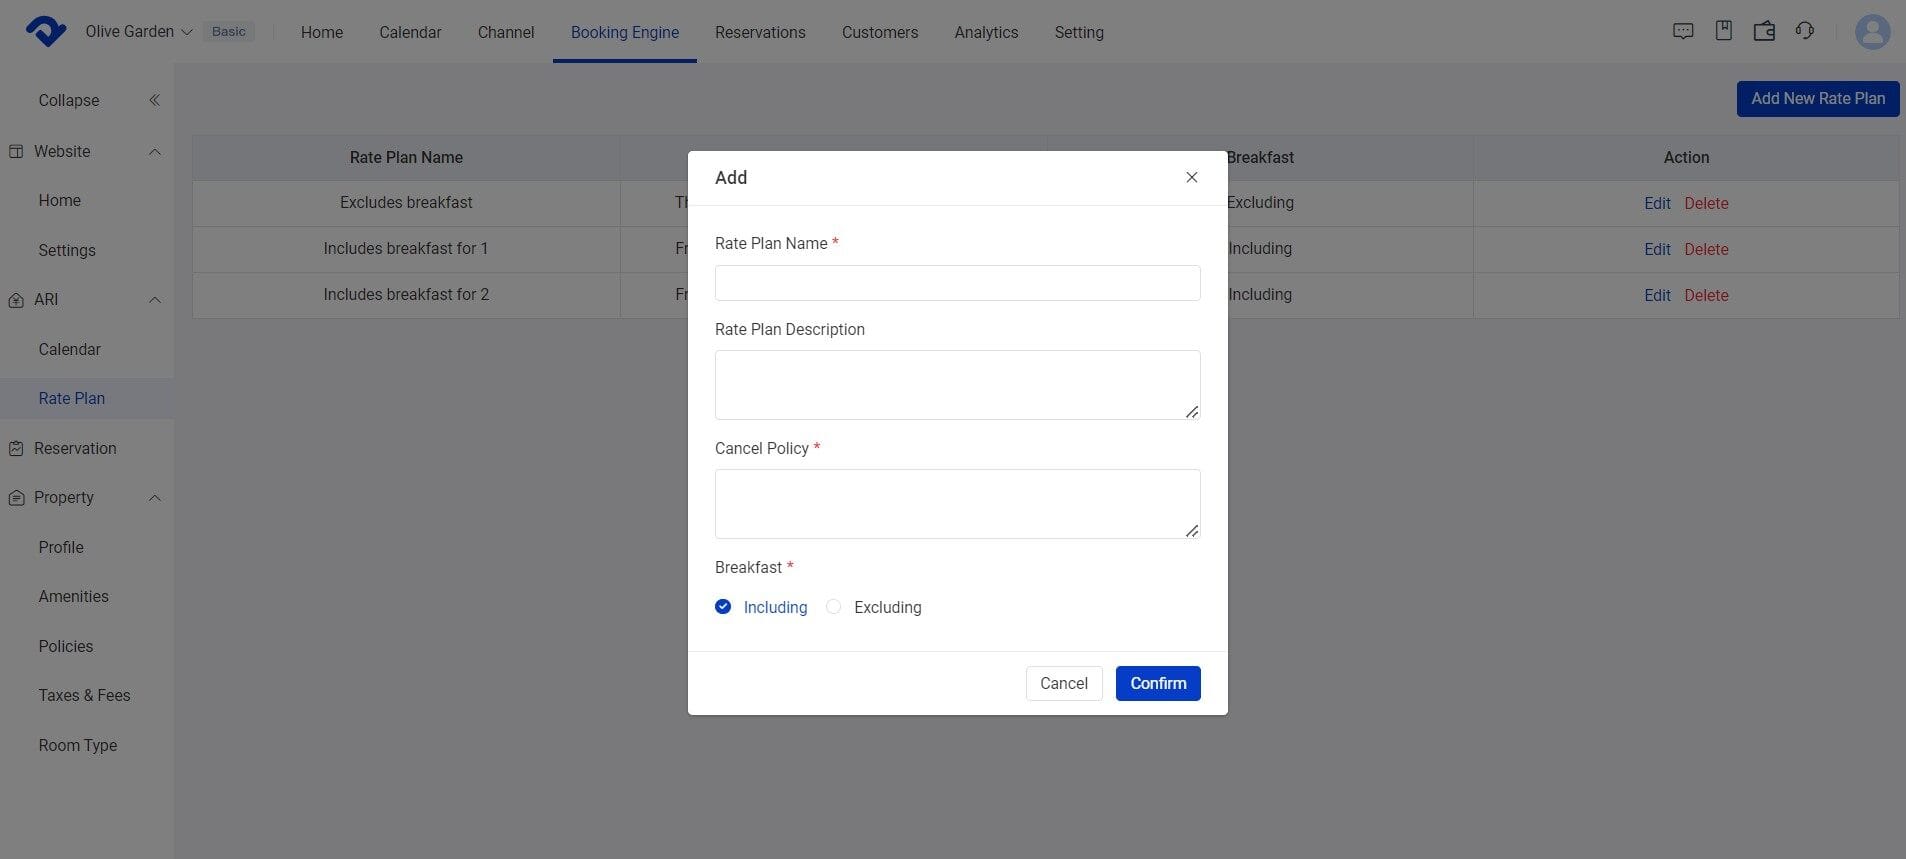Viewport: 1906px width, 859px height.
Task: Close the Add dialog with X
Action: (x=1191, y=177)
